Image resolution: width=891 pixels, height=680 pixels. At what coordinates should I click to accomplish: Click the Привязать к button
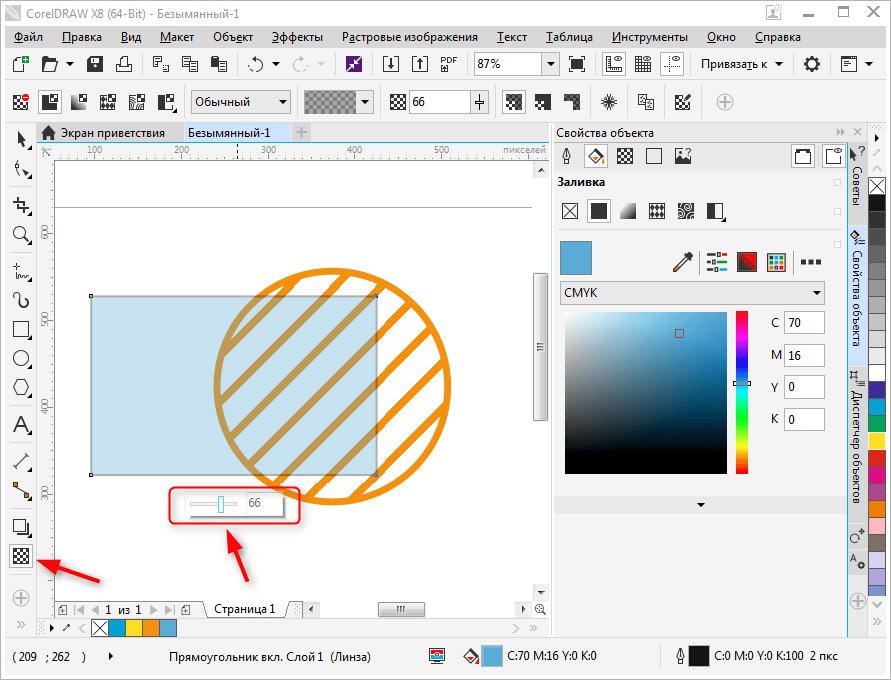click(741, 64)
